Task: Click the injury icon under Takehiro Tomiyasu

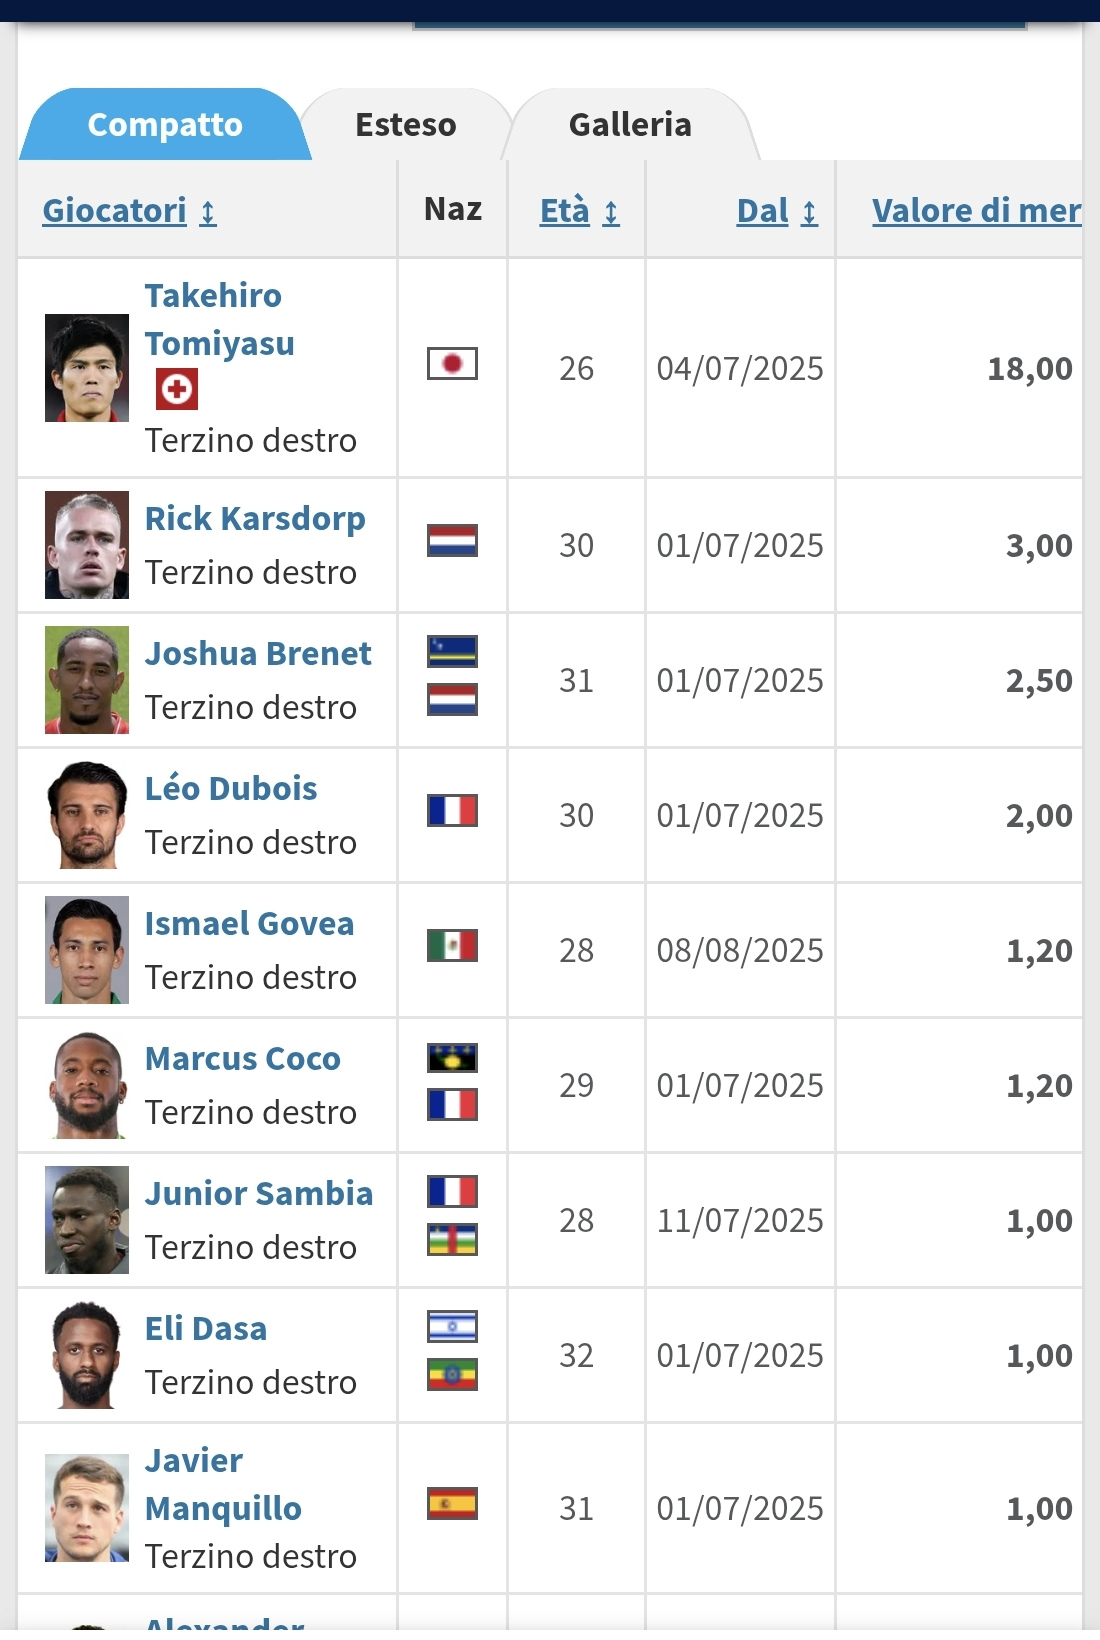Action: click(x=177, y=389)
